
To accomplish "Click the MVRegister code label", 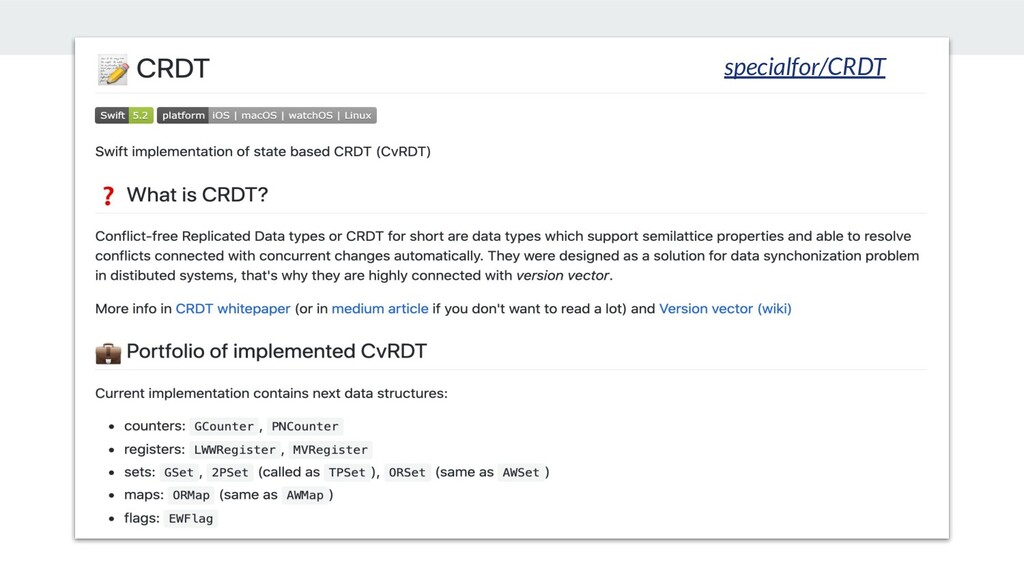I will [x=330, y=450].
